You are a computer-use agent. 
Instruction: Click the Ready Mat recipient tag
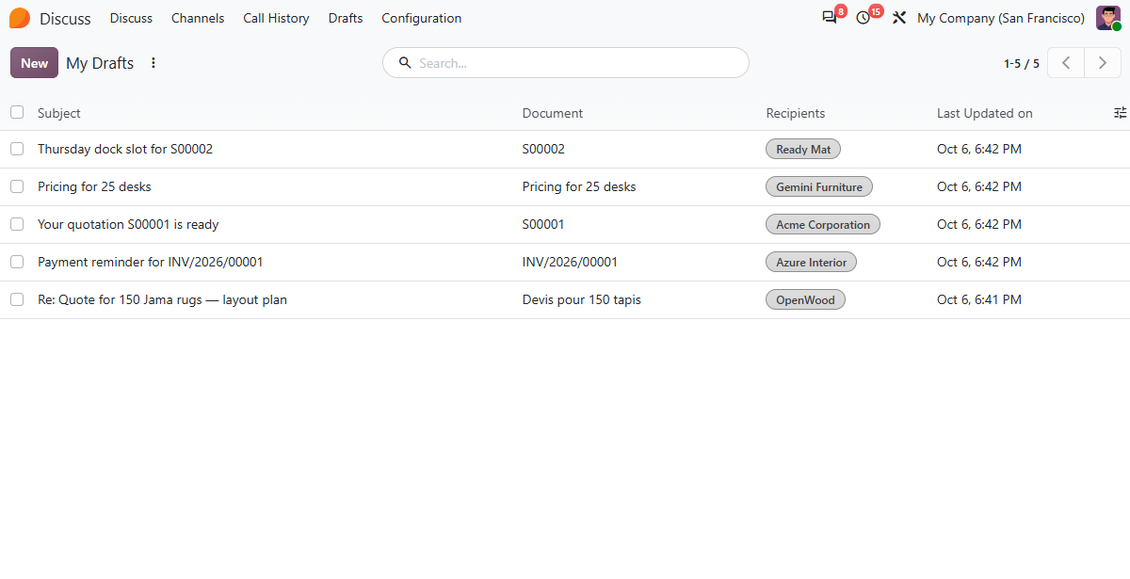803,149
